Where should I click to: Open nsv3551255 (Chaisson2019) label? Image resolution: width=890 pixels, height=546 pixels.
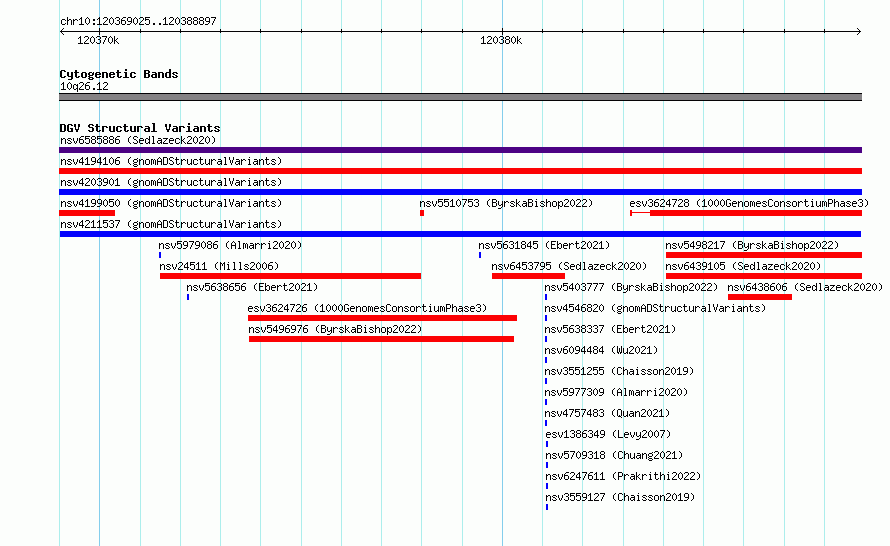click(619, 371)
